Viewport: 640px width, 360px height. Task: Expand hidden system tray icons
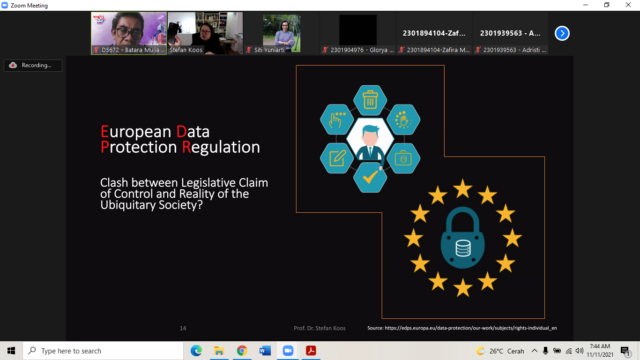point(534,351)
